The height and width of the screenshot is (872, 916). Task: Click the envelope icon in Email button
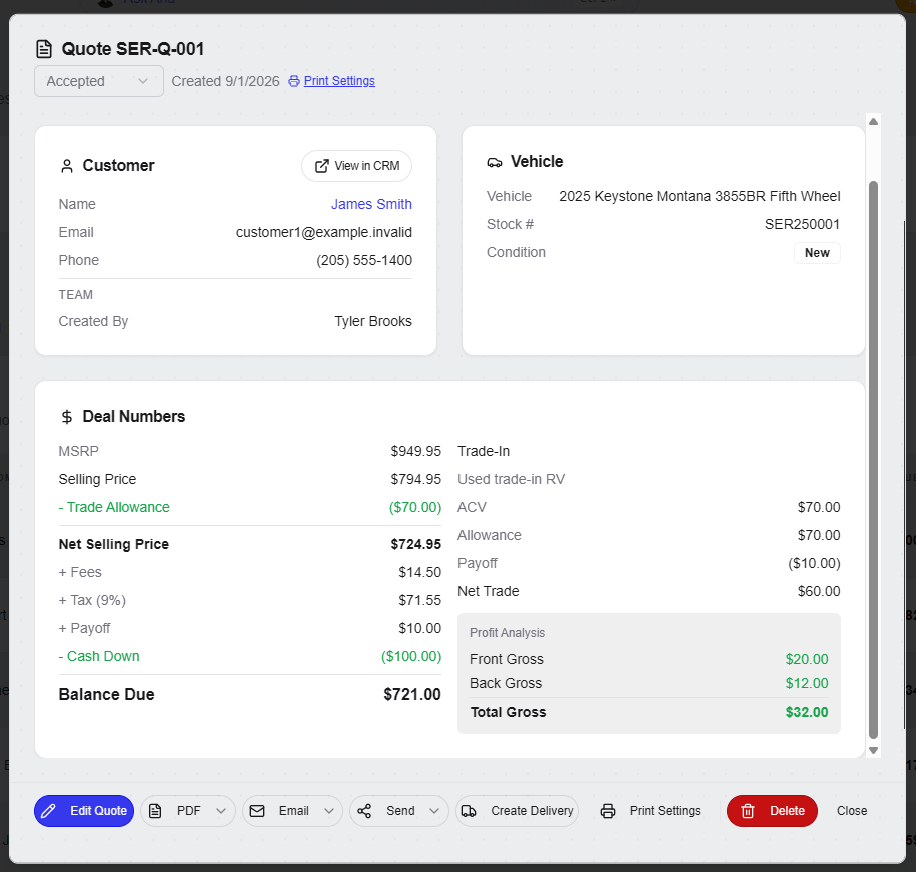257,811
